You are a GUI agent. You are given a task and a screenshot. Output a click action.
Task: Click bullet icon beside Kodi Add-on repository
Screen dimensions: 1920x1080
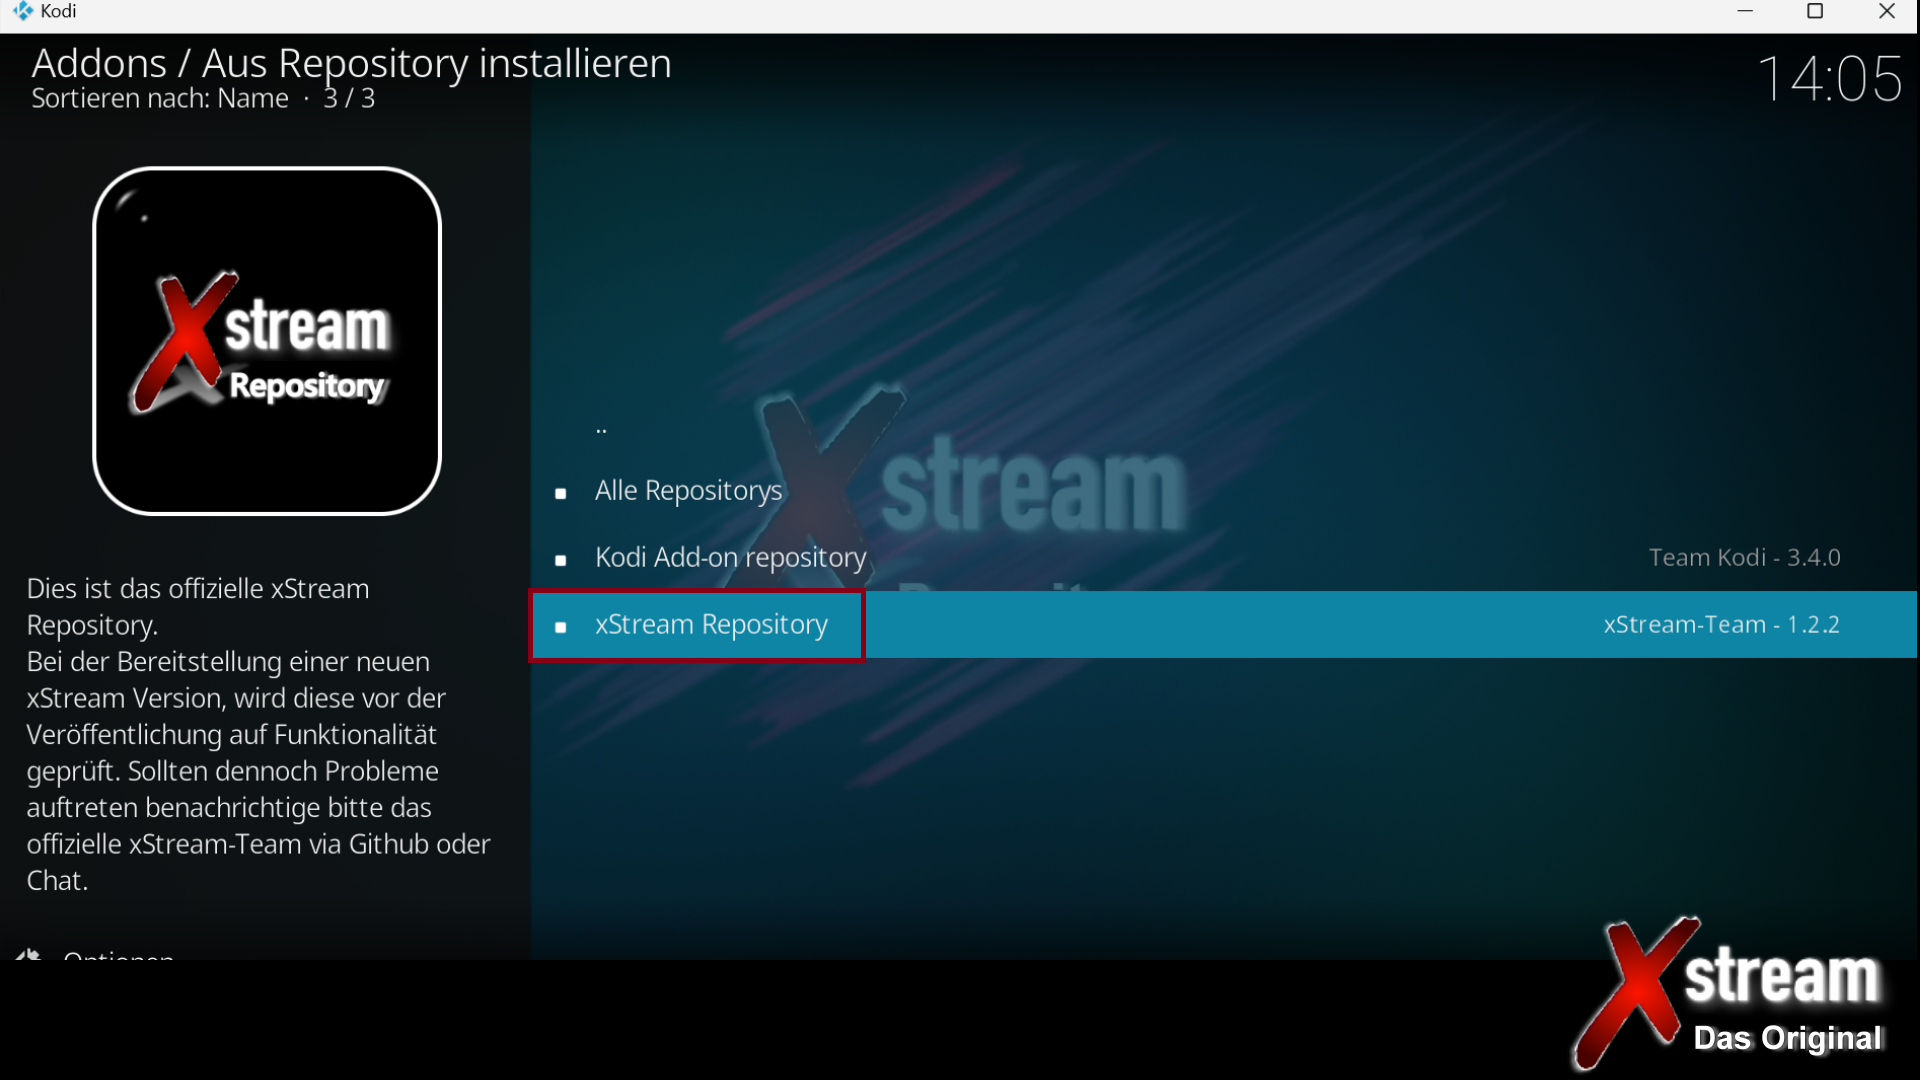pyautogui.click(x=561, y=560)
